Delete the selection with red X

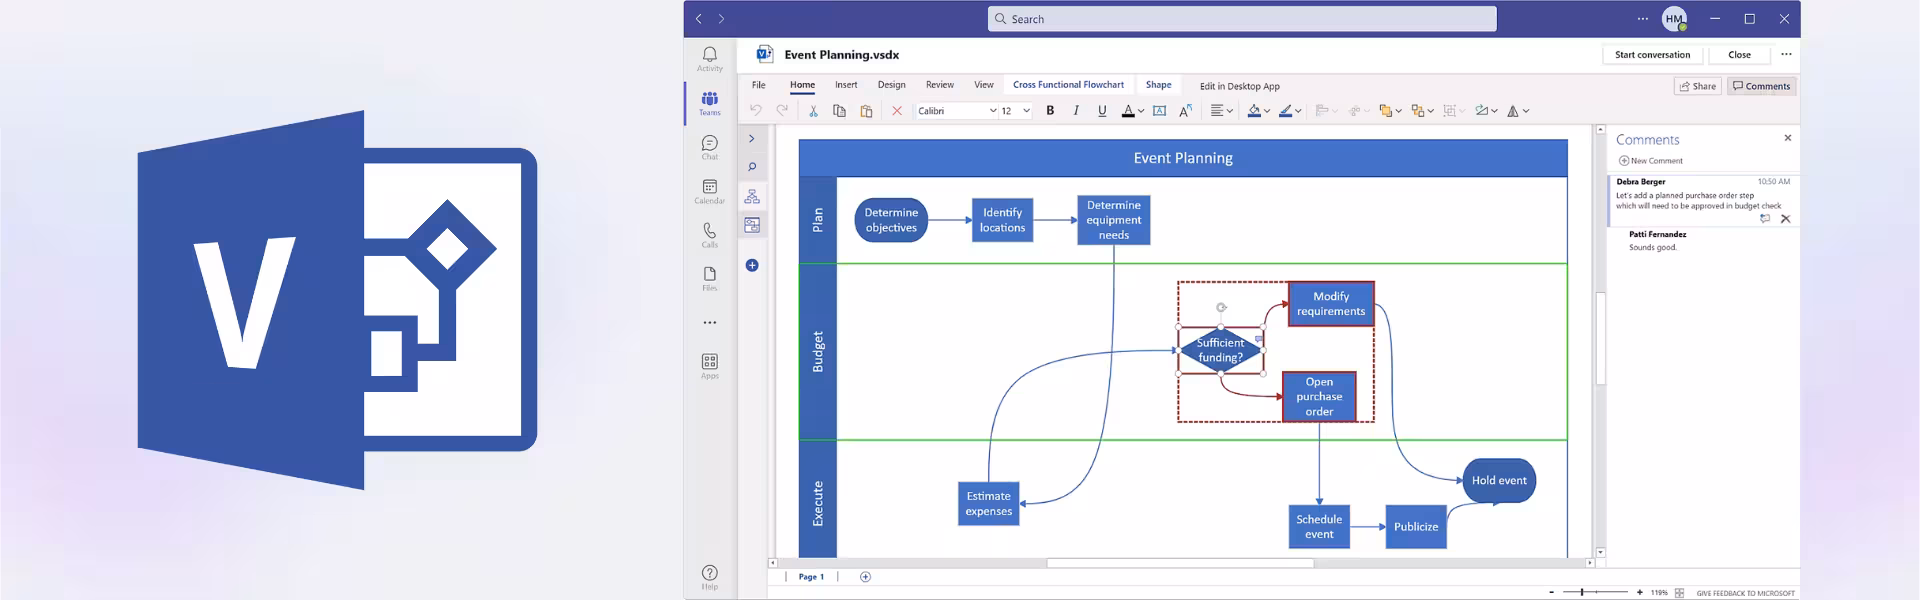[897, 111]
